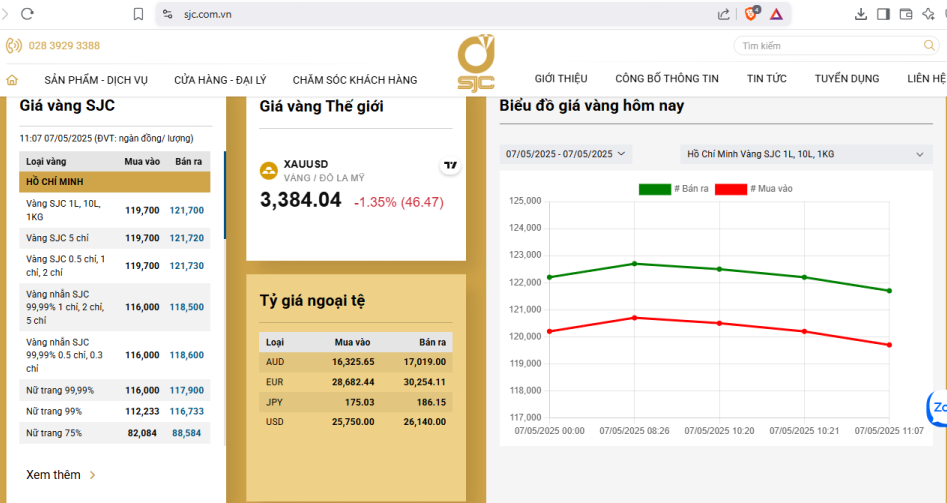Open the date range 07/05/2025 dropdown
This screenshot has height=503, width=947.
(x=566, y=154)
